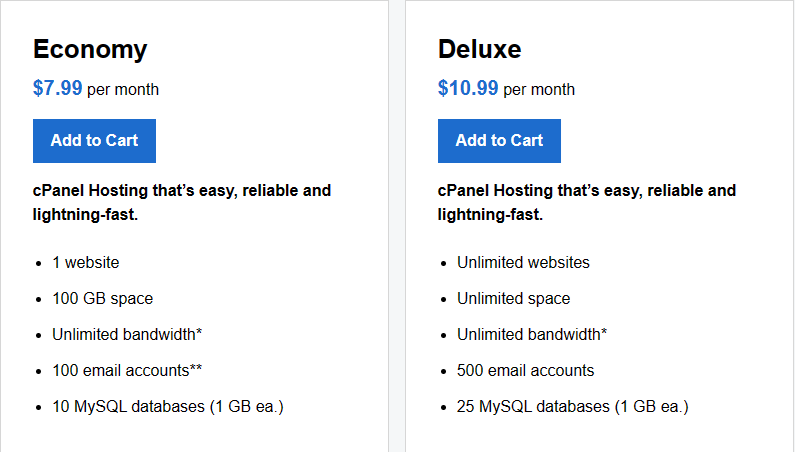Click 'per month' next to $7.99

click(123, 90)
